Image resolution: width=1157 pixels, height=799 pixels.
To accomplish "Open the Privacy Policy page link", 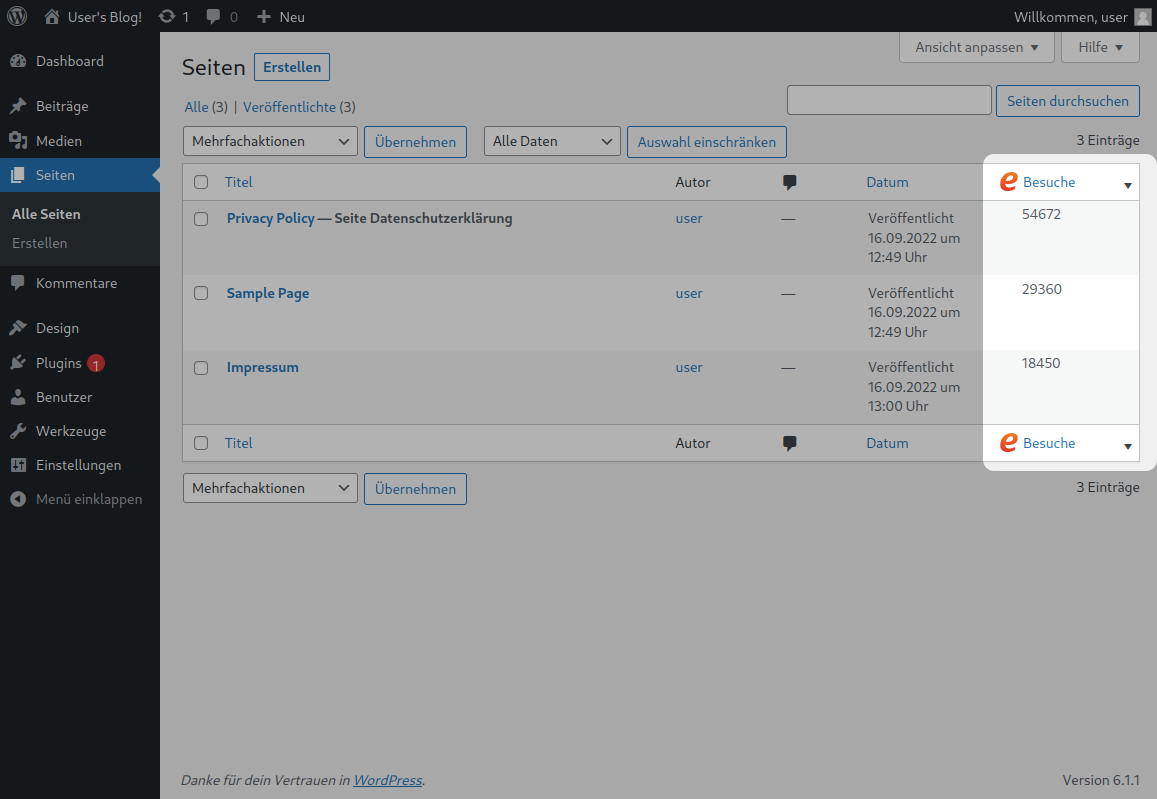I will [x=271, y=218].
